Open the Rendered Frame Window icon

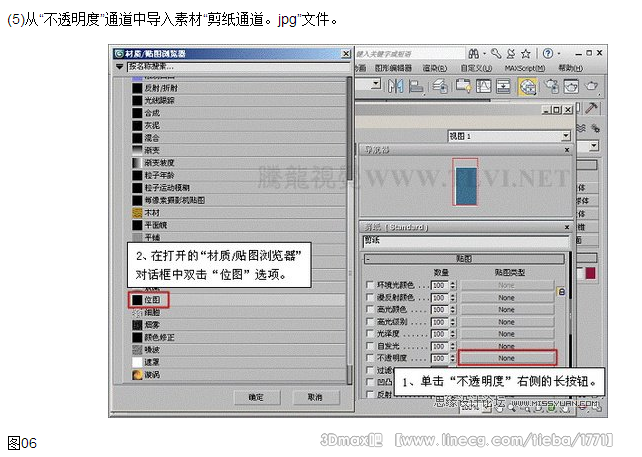tap(571, 86)
